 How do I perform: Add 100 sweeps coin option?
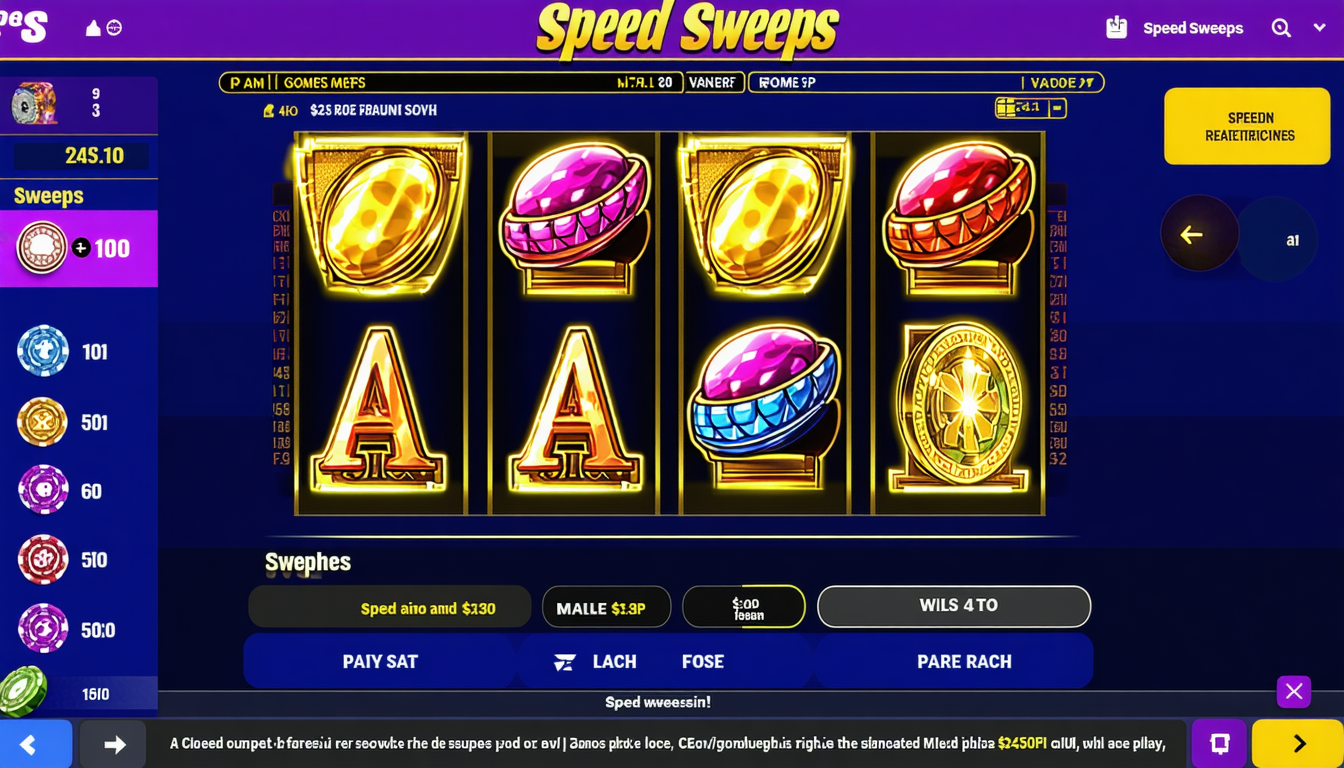pyautogui.click(x=78, y=248)
